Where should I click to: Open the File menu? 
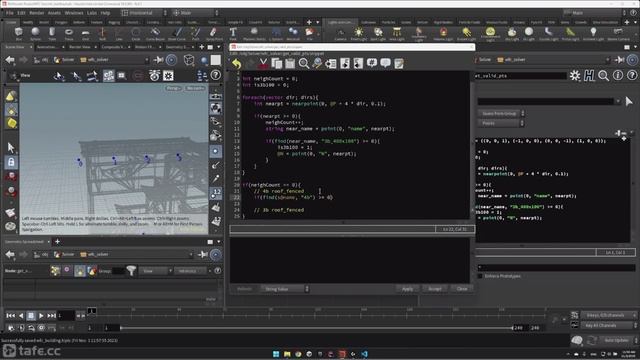[9, 13]
